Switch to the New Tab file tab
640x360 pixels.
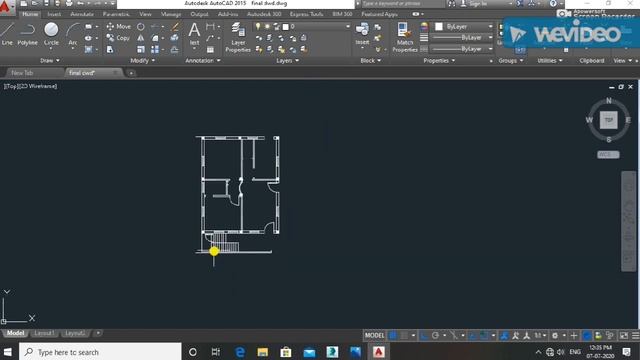coord(22,73)
